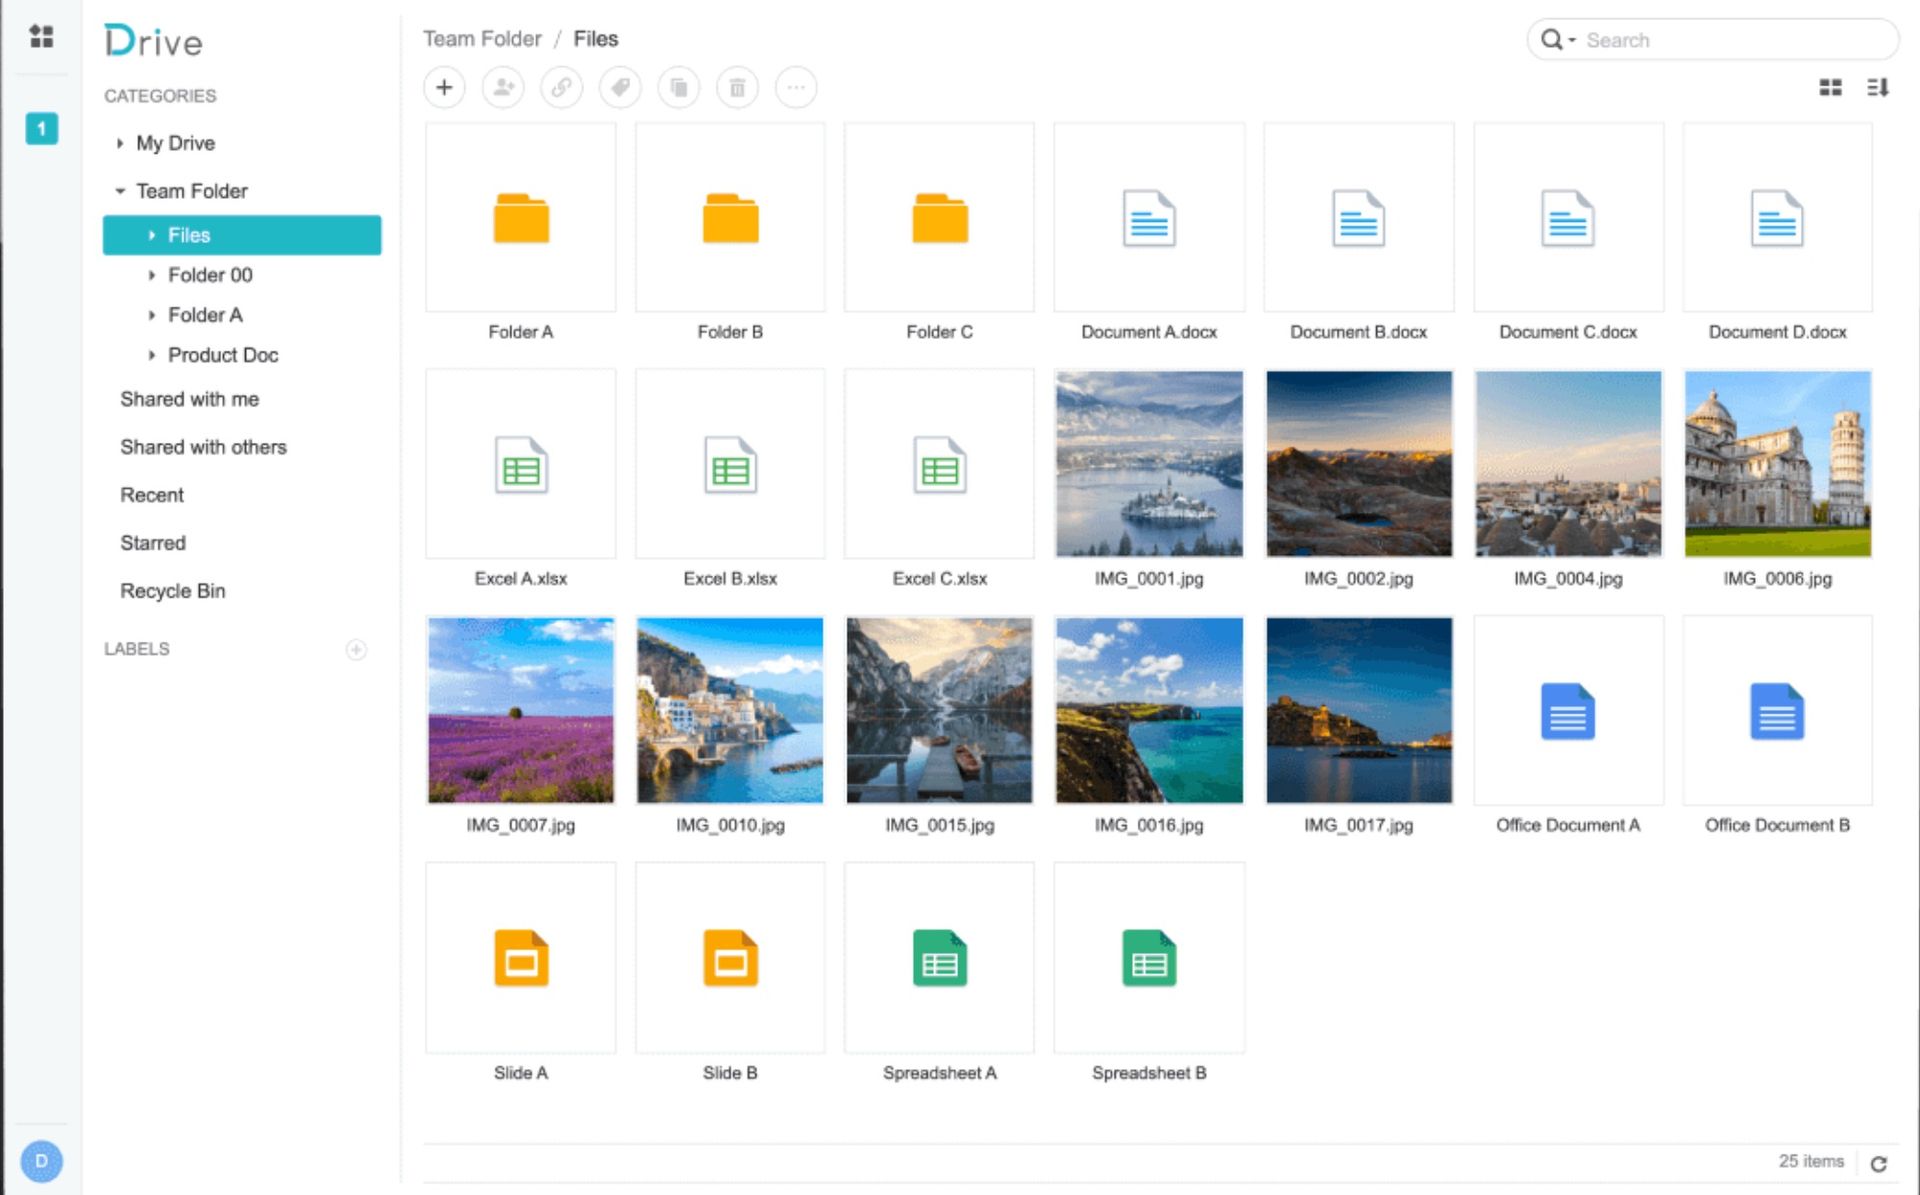Viewport: 1920px width, 1195px height.
Task: Click the refresh icon near item count
Action: pos(1878,1164)
